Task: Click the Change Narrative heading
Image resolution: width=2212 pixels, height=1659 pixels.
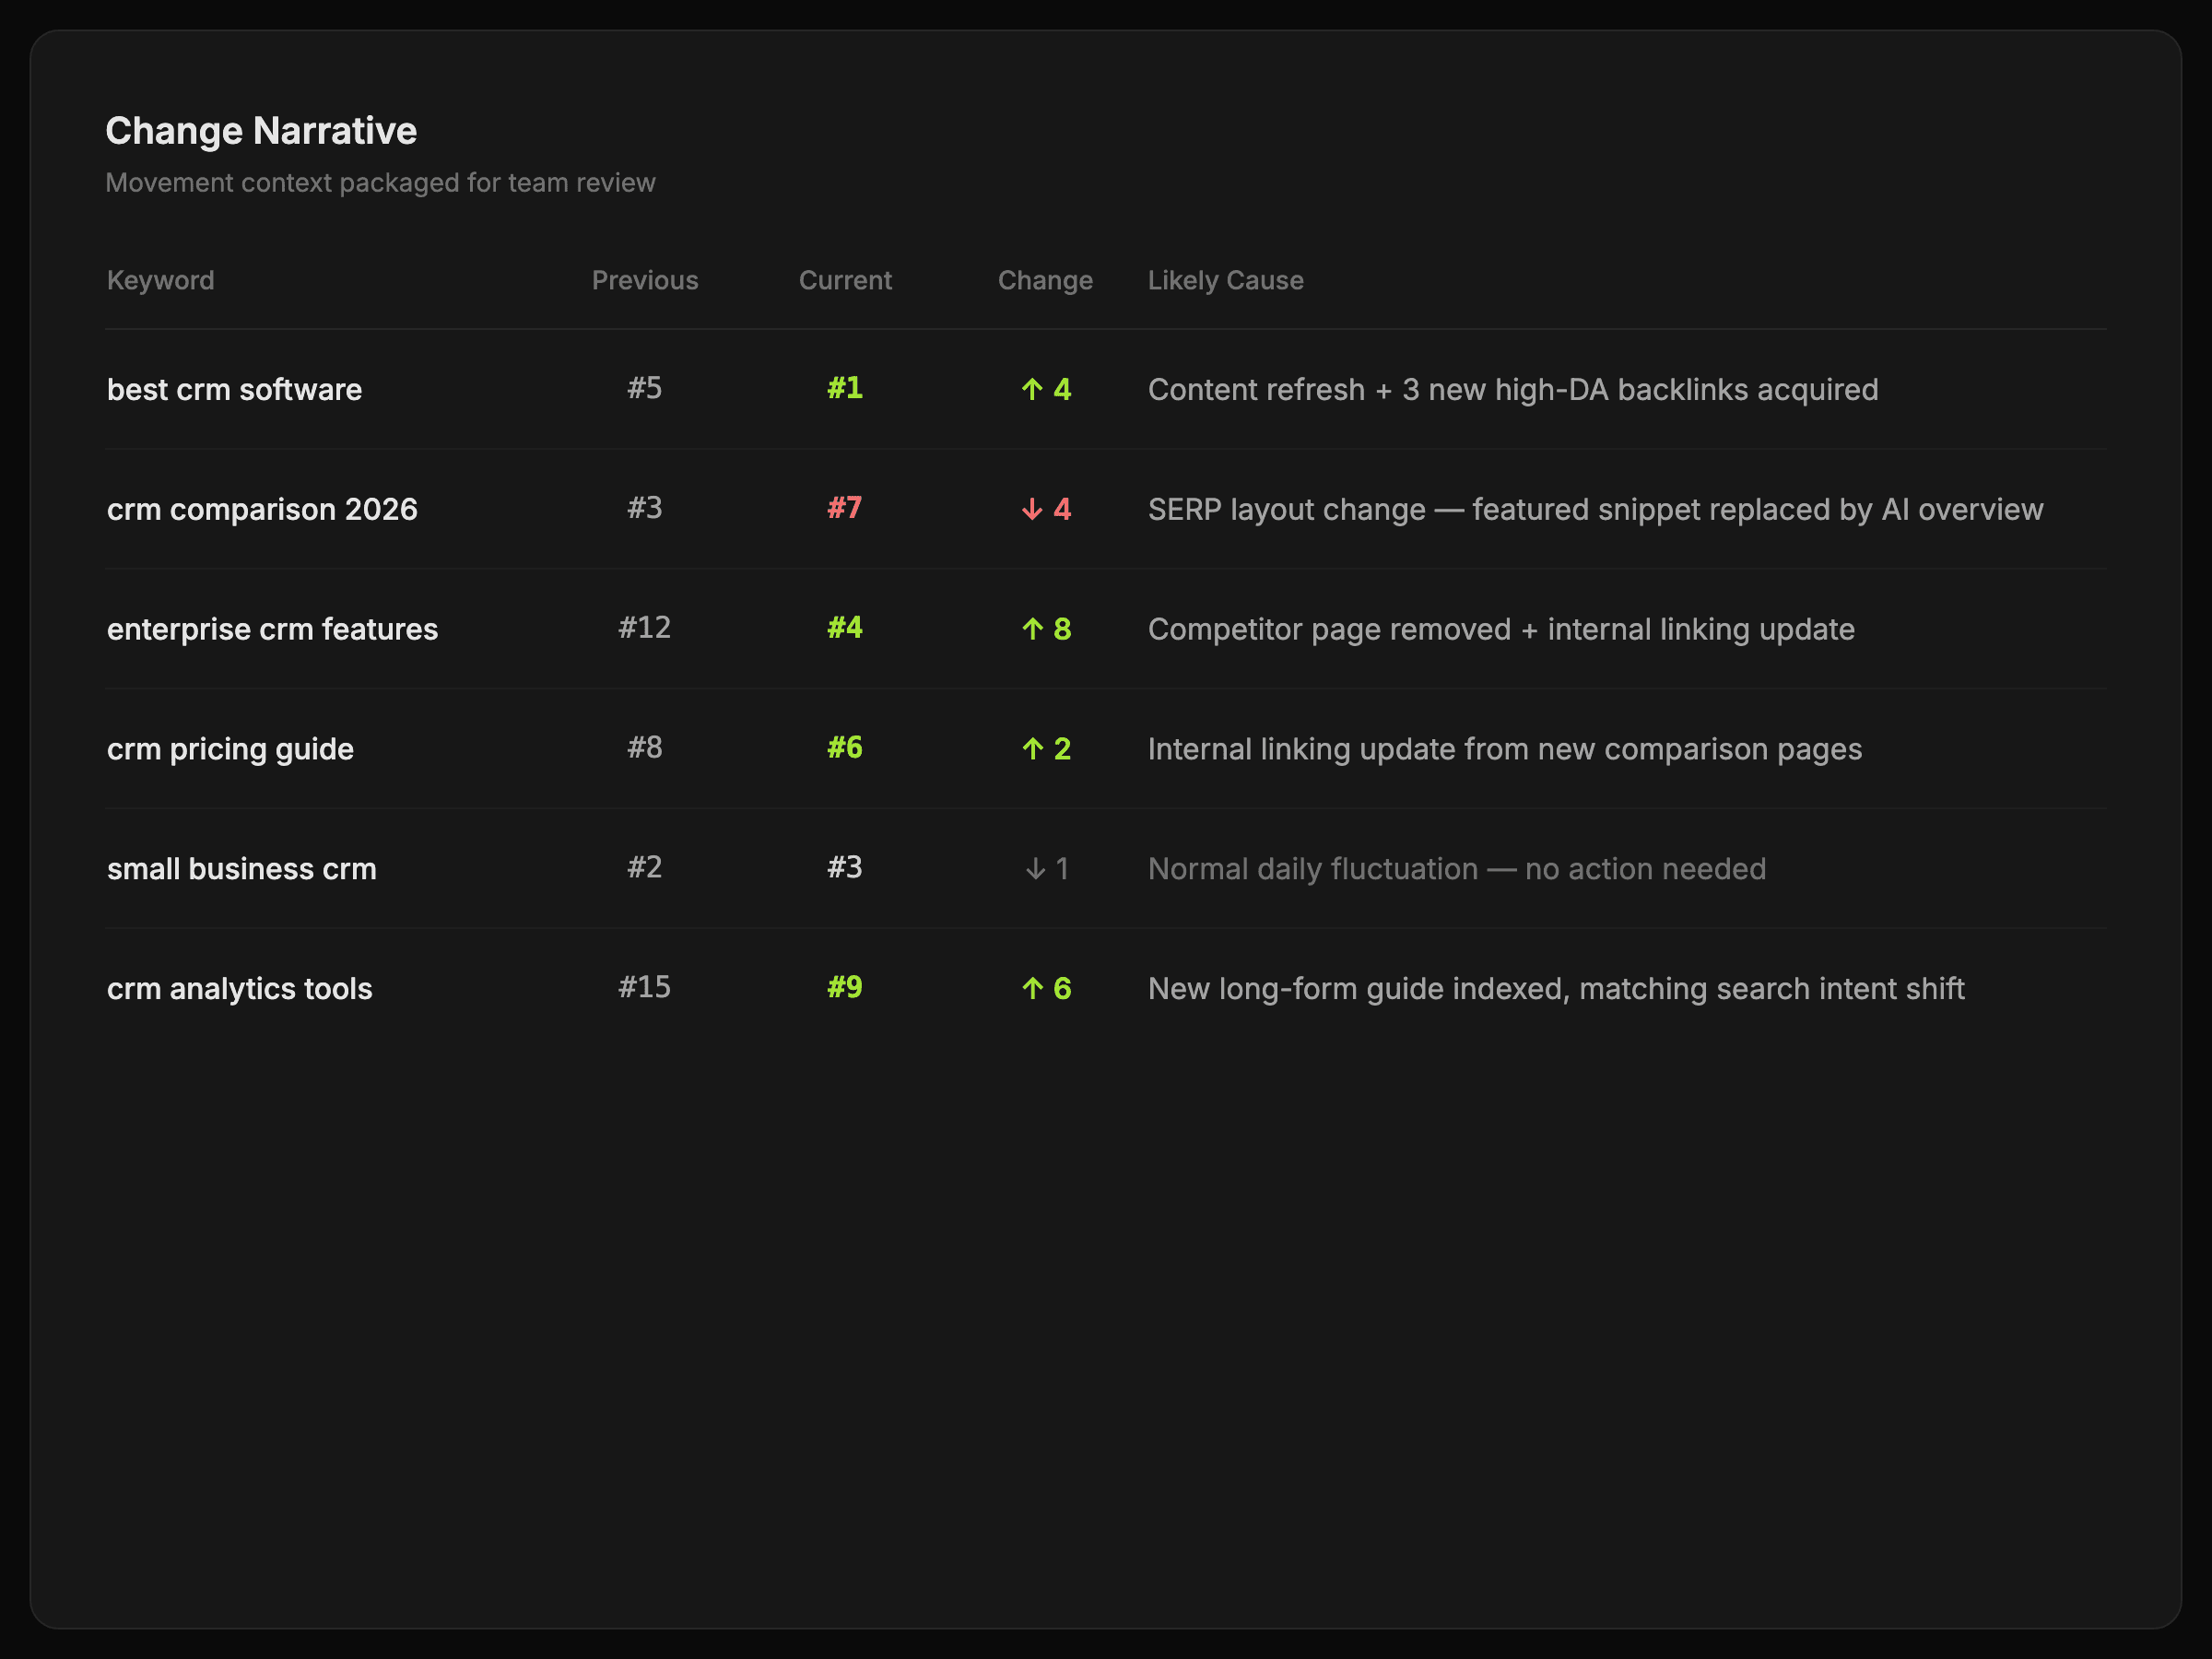Action: pyautogui.click(x=261, y=131)
